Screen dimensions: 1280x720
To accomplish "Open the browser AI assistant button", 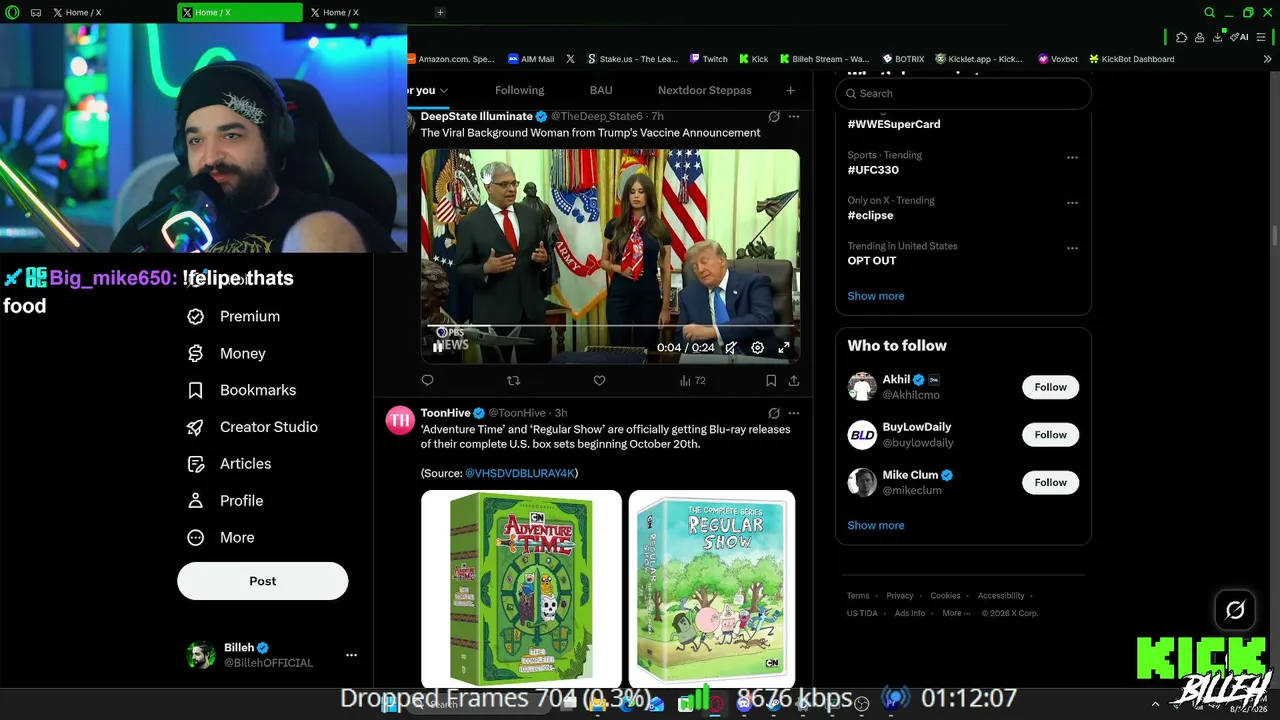I will pos(1240,37).
